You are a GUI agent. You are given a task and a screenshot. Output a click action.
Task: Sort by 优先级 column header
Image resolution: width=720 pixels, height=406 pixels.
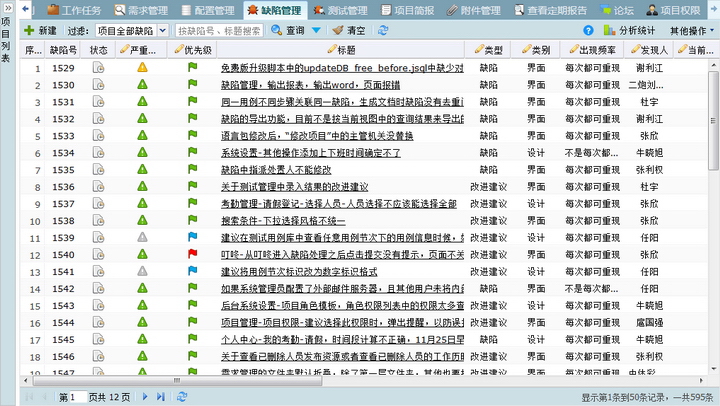click(193, 50)
